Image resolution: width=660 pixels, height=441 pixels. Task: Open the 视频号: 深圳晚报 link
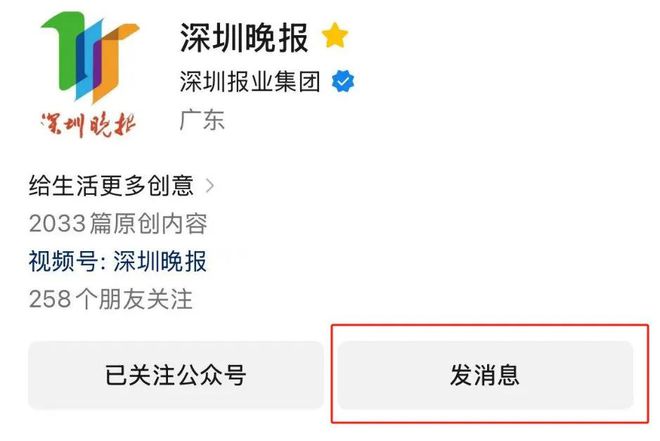pyautogui.click(x=118, y=261)
